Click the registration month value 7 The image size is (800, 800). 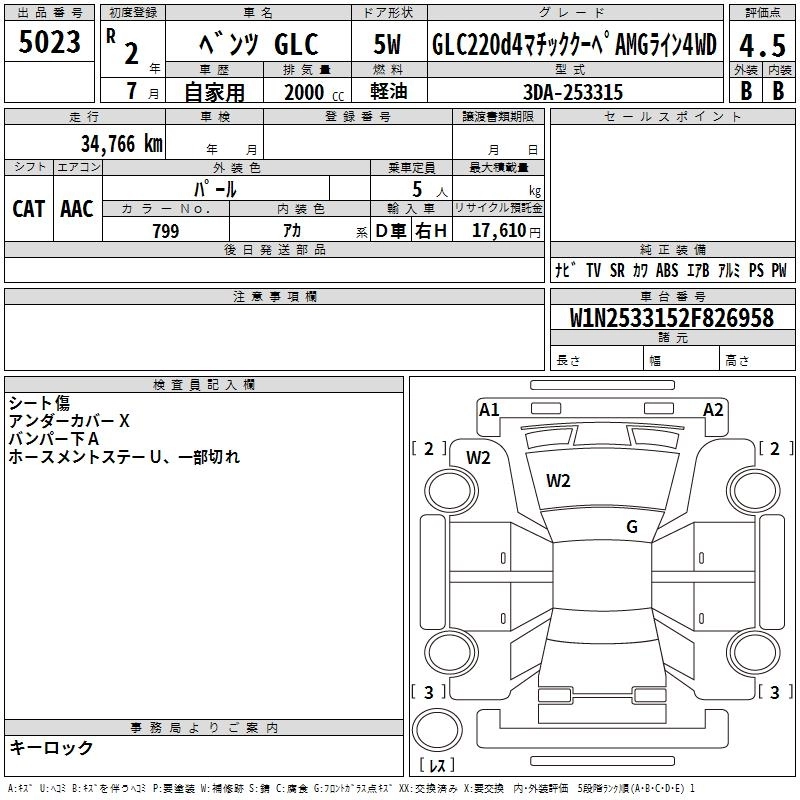coord(132,91)
